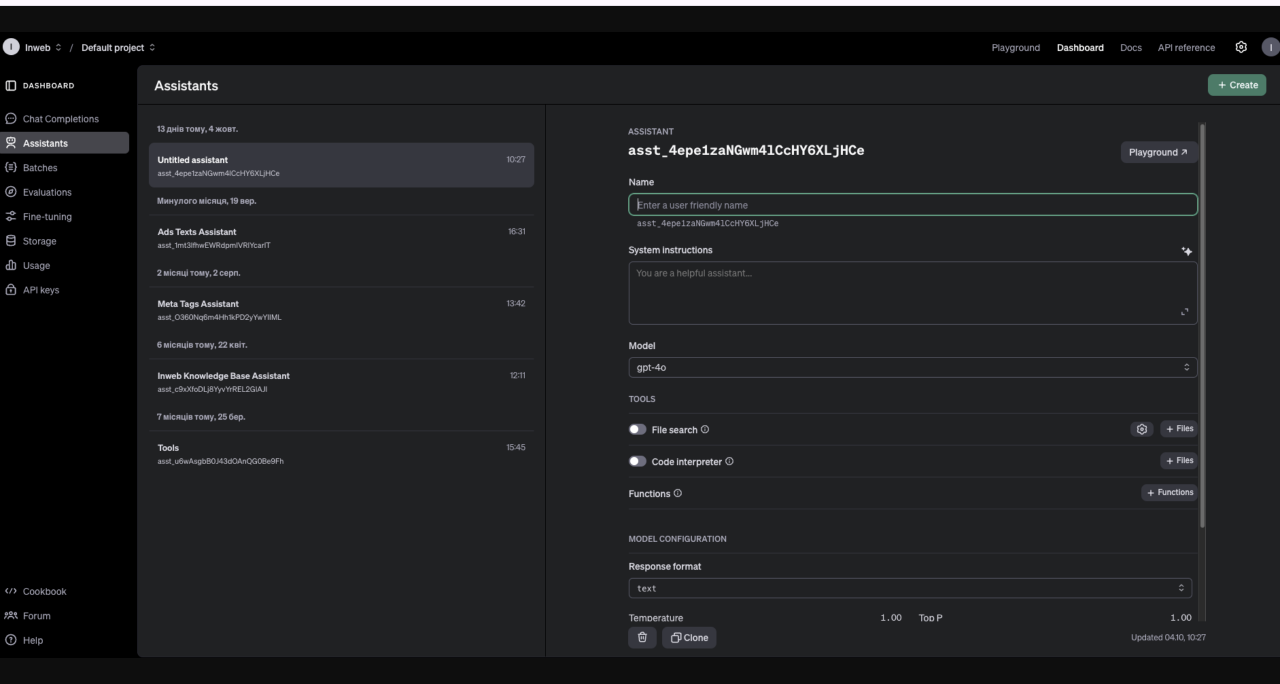The height and width of the screenshot is (684, 1280).
Task: Go to Storage in the sidebar
Action: 40,241
